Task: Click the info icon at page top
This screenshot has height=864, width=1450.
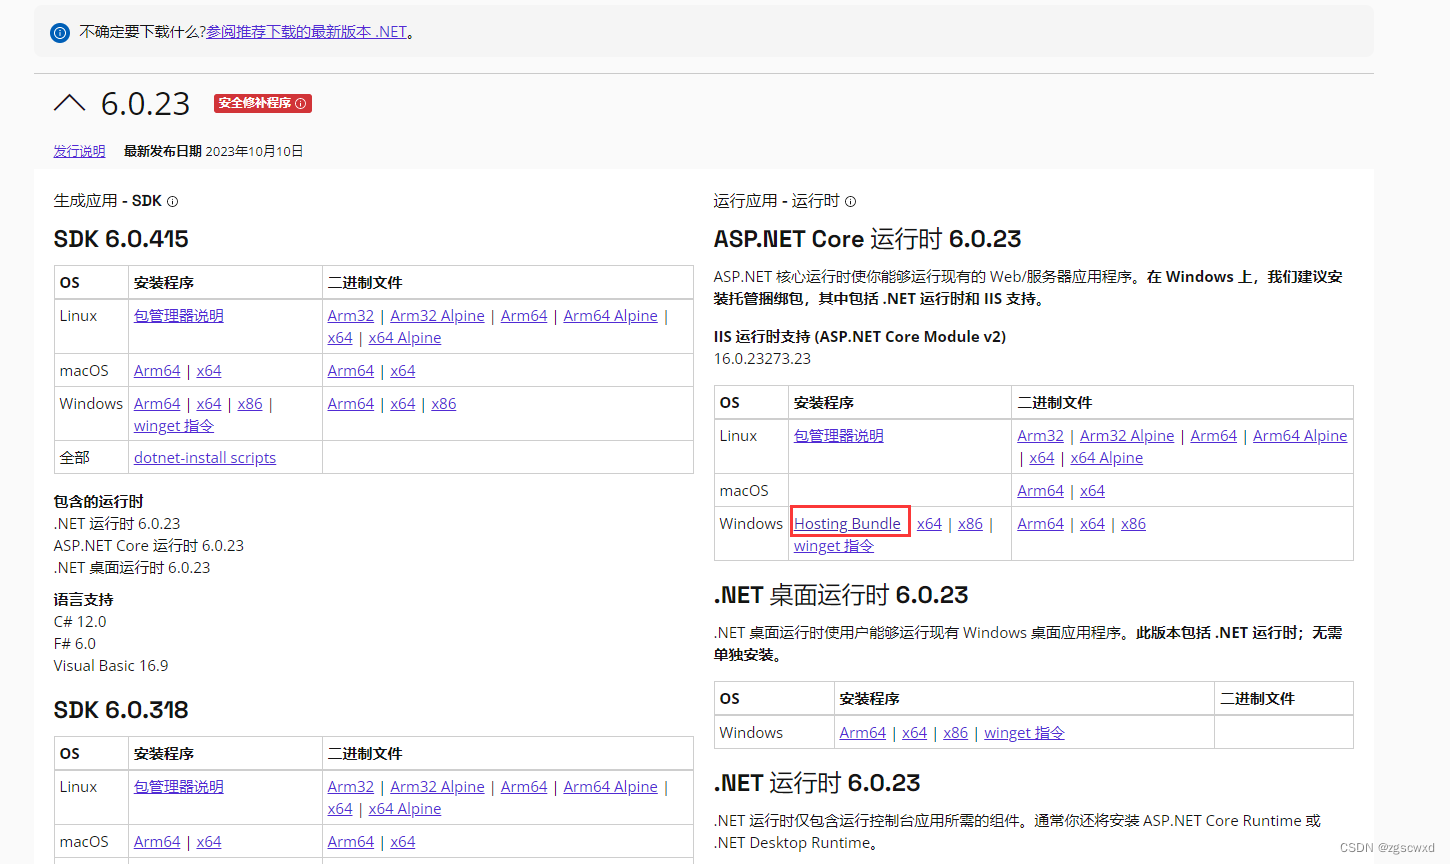Action: point(60,33)
